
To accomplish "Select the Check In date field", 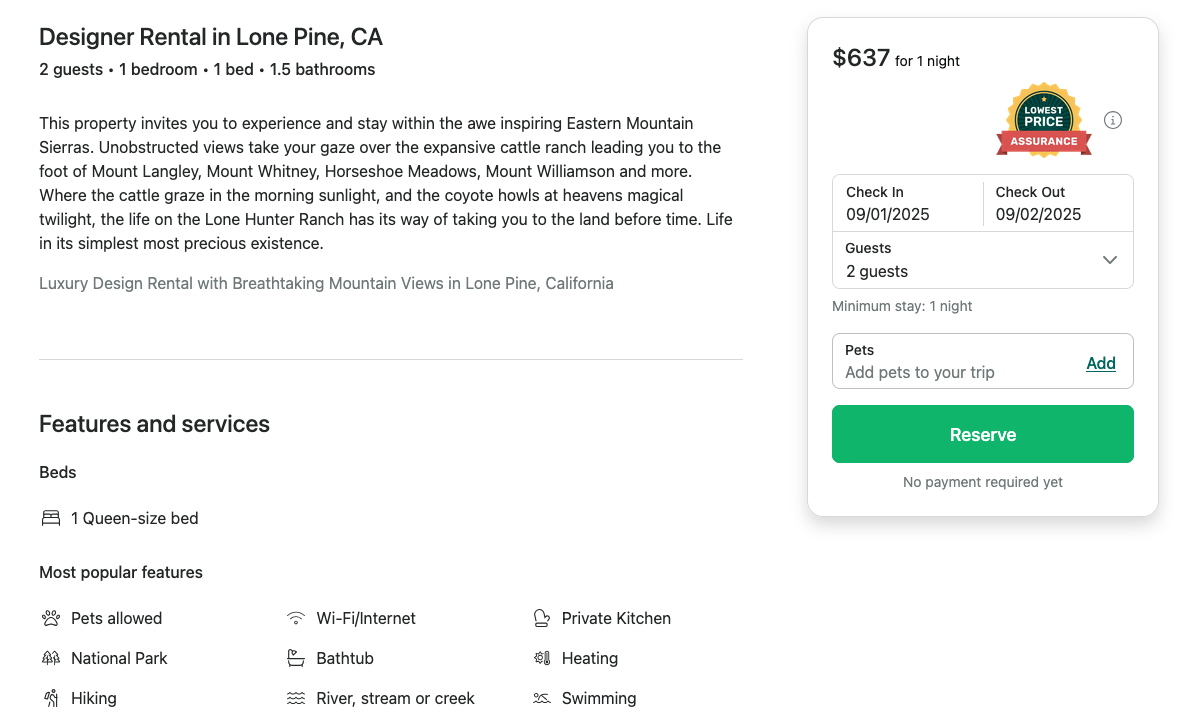I will (x=907, y=203).
